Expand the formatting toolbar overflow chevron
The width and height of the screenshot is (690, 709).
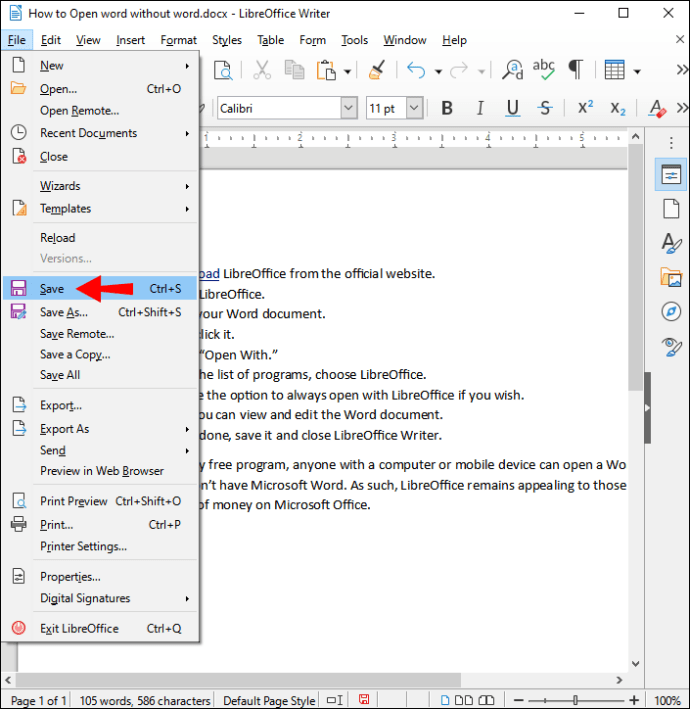click(682, 108)
